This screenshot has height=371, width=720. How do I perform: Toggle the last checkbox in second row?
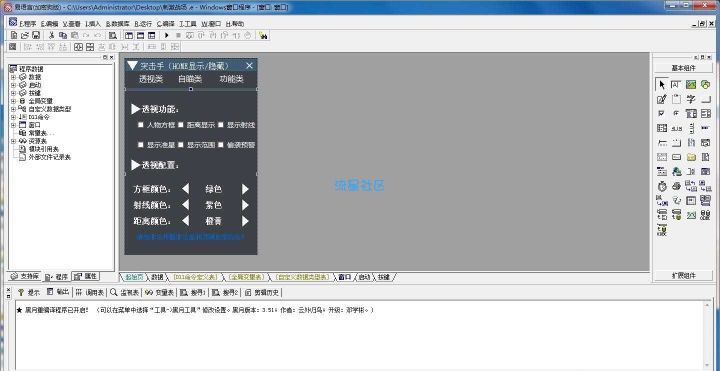[221, 145]
